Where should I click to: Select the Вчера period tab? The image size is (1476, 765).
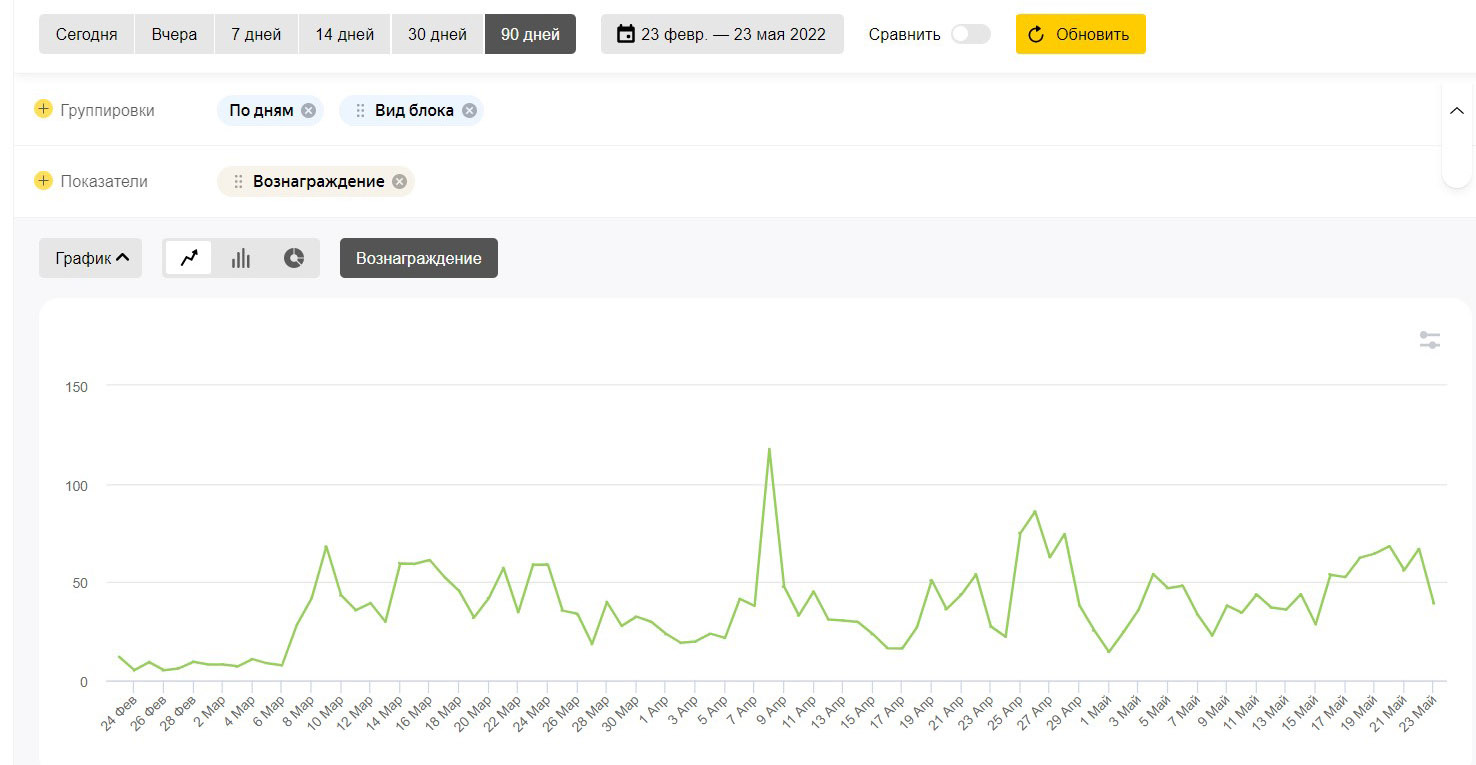click(174, 34)
